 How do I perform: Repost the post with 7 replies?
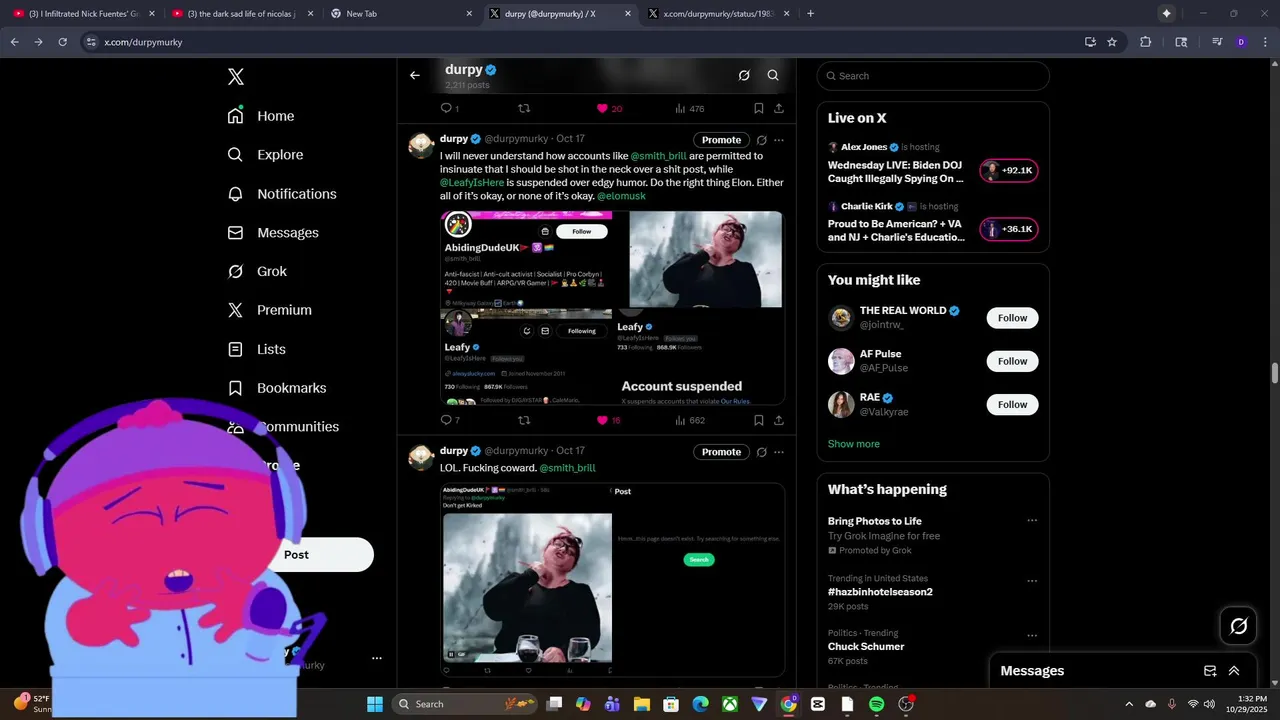click(x=524, y=420)
